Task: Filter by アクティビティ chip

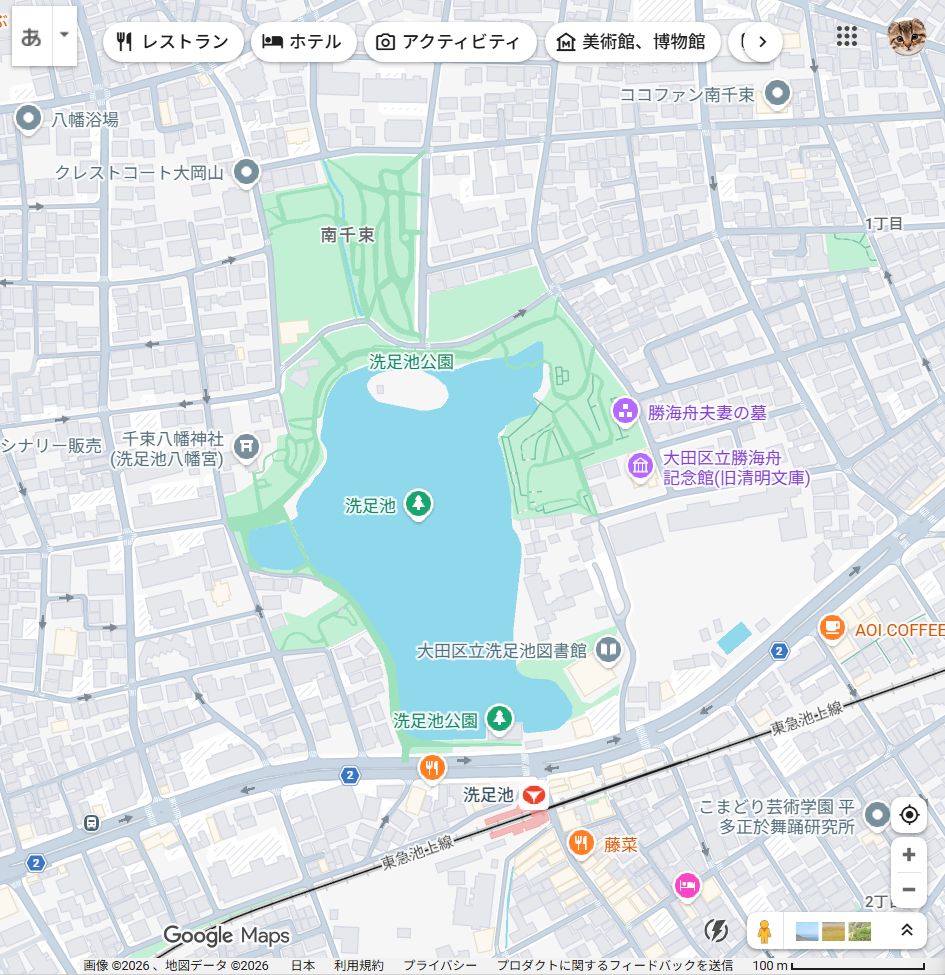Action: point(449,42)
